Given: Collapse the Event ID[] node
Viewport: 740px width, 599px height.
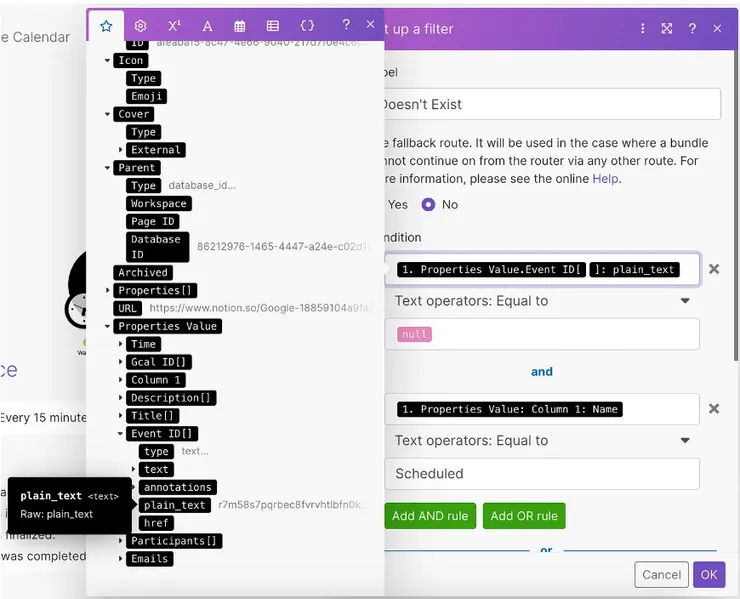Looking at the screenshot, I should pyautogui.click(x=120, y=434).
